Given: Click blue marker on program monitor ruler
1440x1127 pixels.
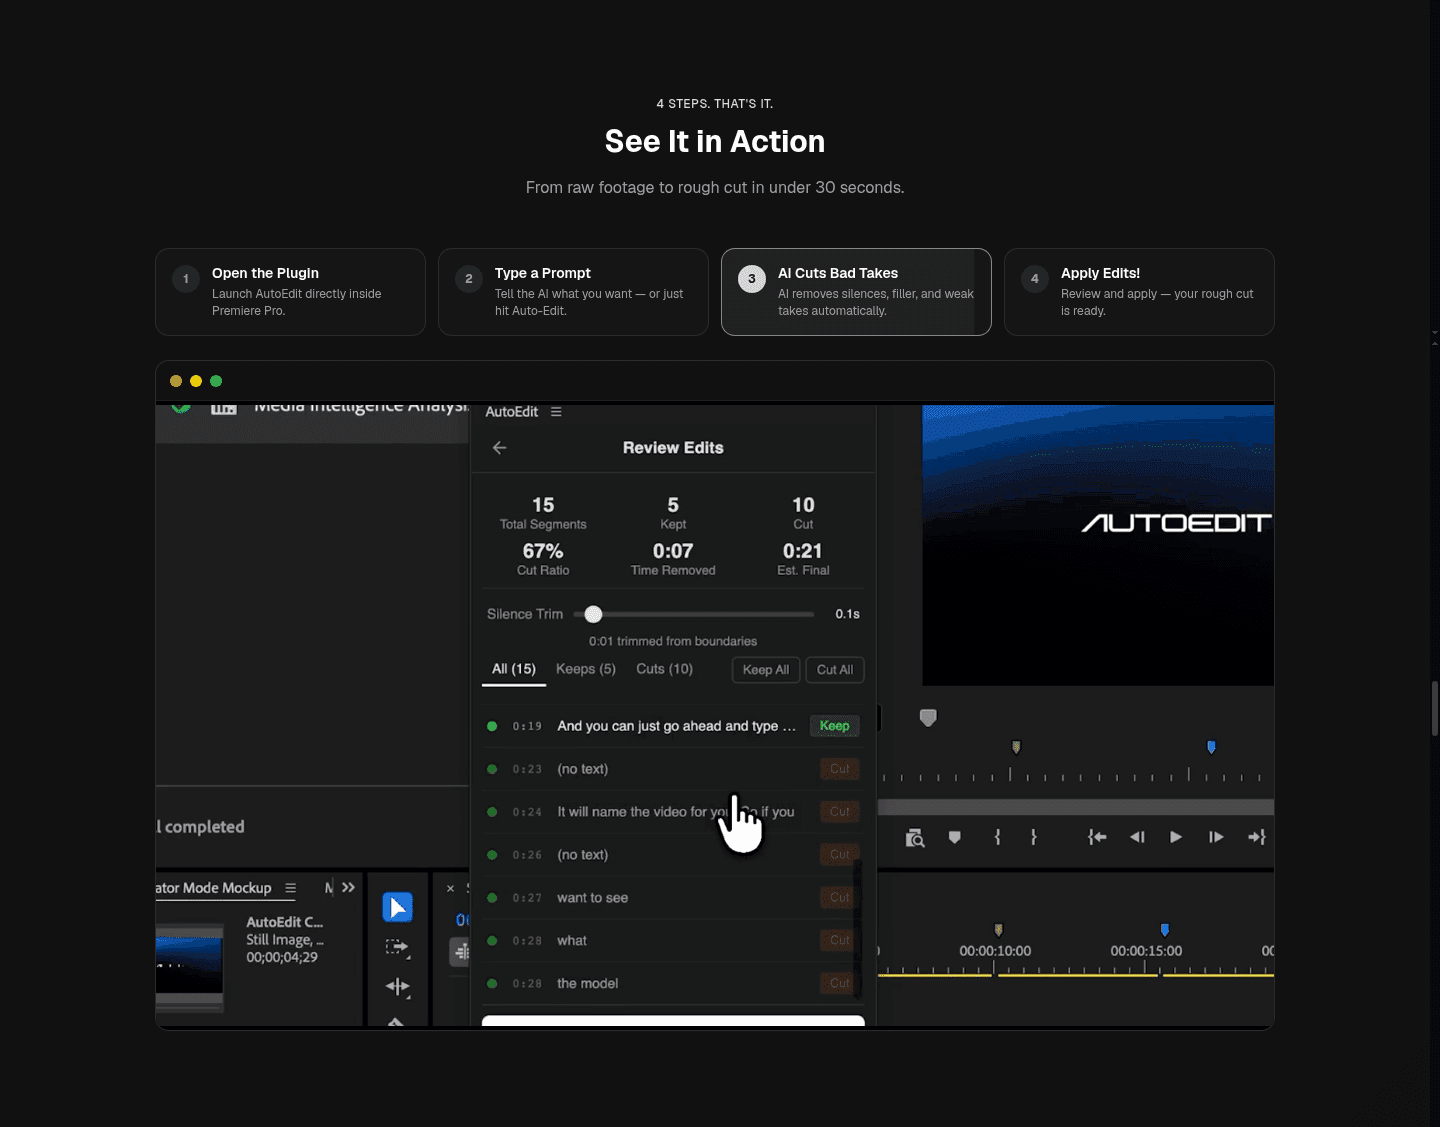Looking at the screenshot, I should click(x=1211, y=747).
